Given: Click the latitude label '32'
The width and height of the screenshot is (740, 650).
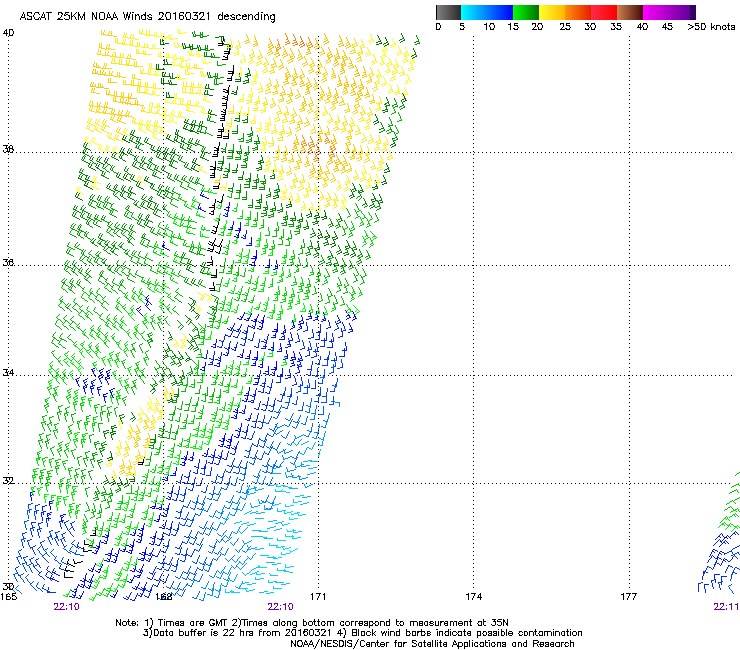Looking at the screenshot, I should coord(8,481).
